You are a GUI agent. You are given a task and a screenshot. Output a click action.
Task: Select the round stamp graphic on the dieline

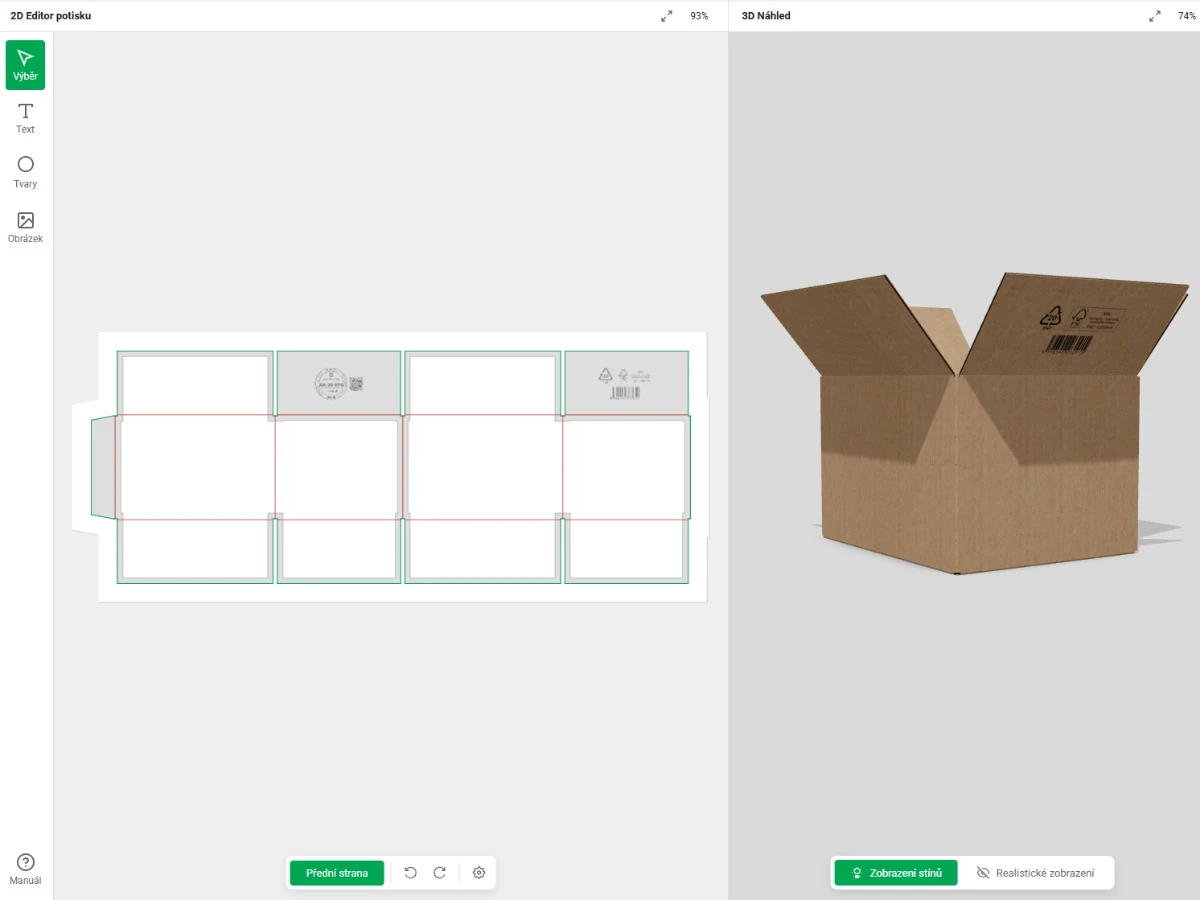click(329, 384)
